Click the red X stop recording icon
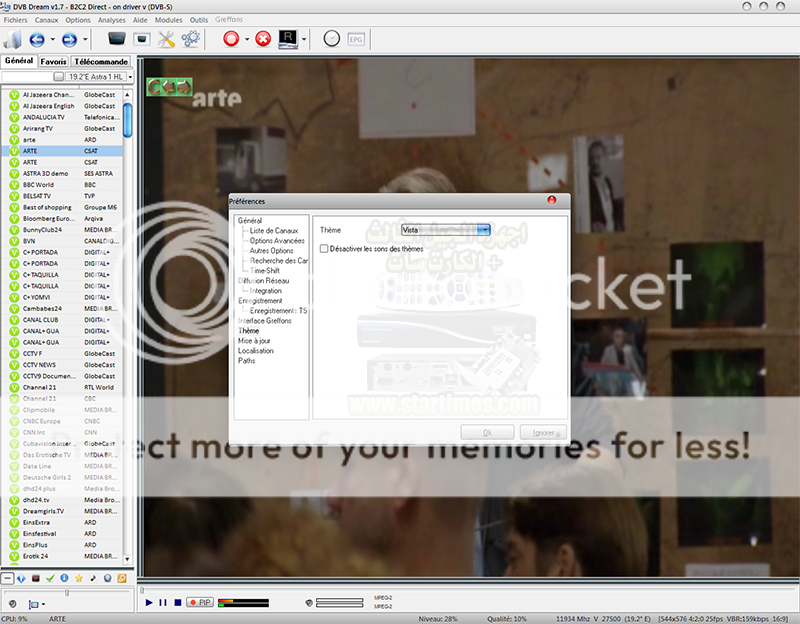Image resolution: width=800 pixels, height=624 pixels. pos(263,40)
